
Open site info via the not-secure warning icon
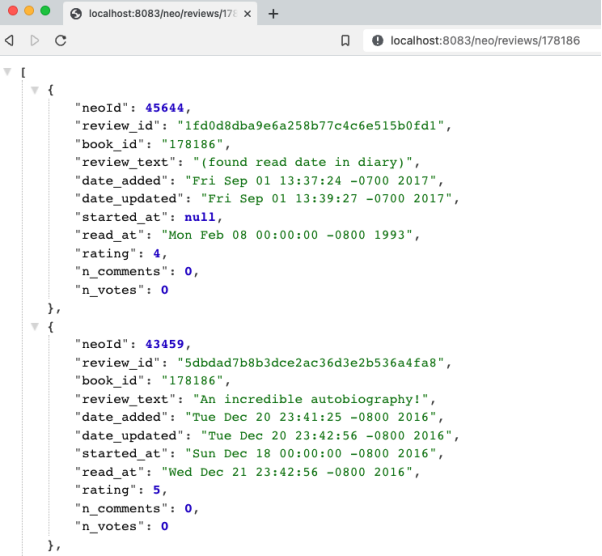[x=377, y=40]
